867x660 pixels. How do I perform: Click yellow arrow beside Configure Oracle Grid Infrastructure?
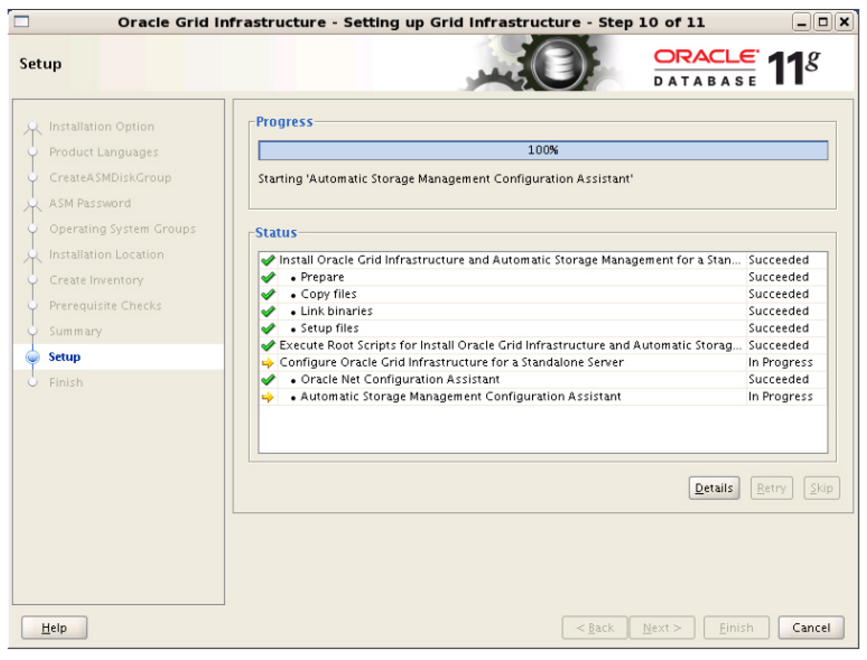[x=268, y=363]
